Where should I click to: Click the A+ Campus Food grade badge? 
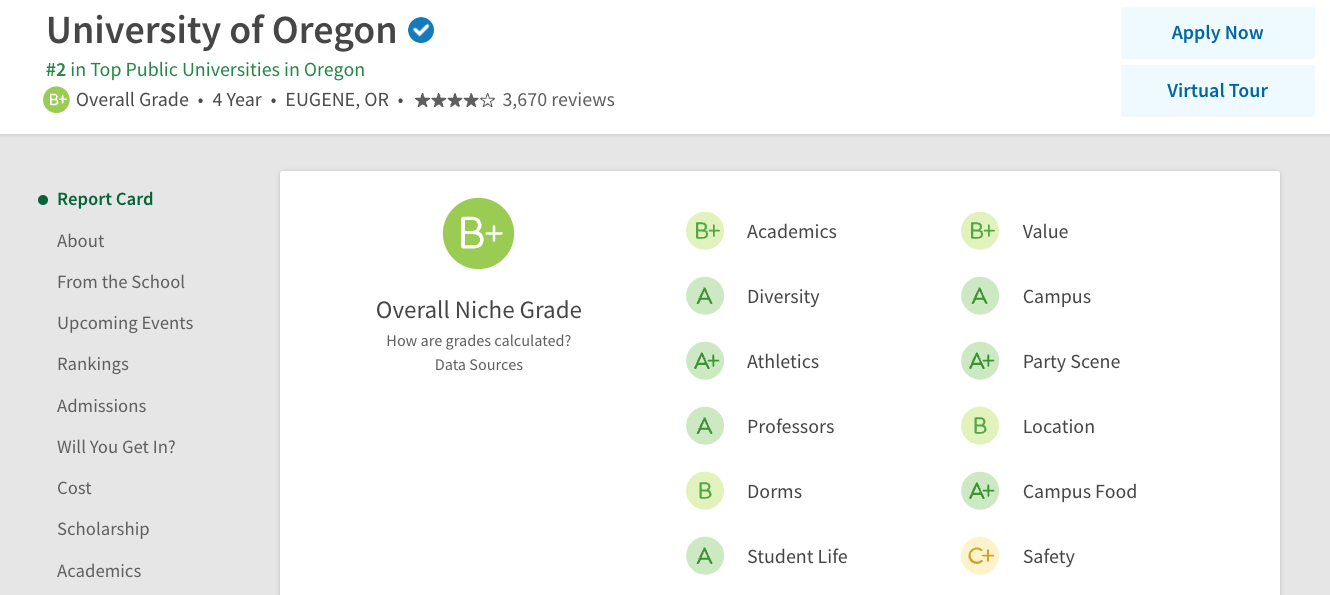coord(980,492)
